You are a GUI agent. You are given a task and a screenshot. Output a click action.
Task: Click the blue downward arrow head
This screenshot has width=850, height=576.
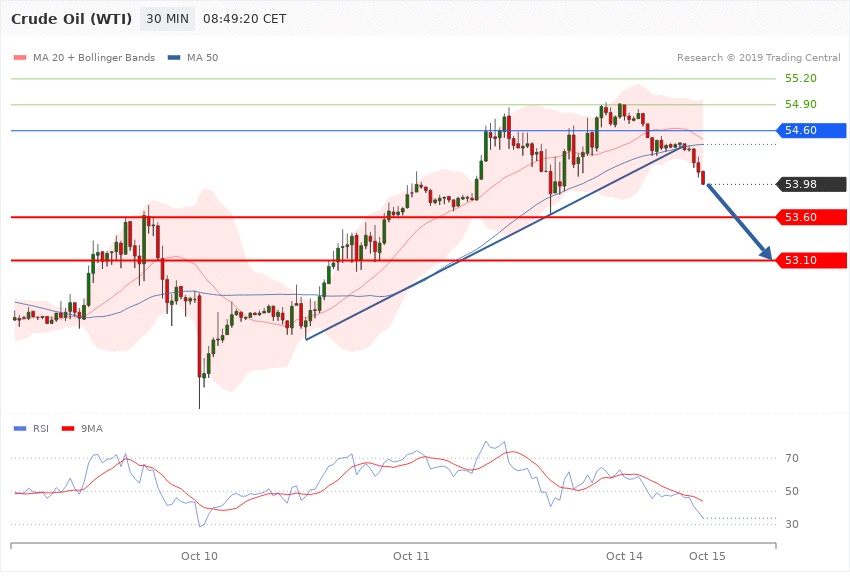(768, 254)
